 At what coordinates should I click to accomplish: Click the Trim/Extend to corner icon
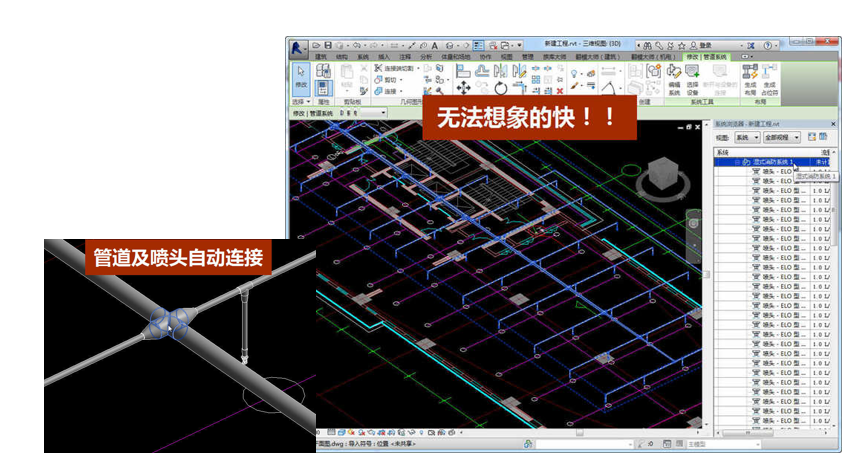point(519,87)
